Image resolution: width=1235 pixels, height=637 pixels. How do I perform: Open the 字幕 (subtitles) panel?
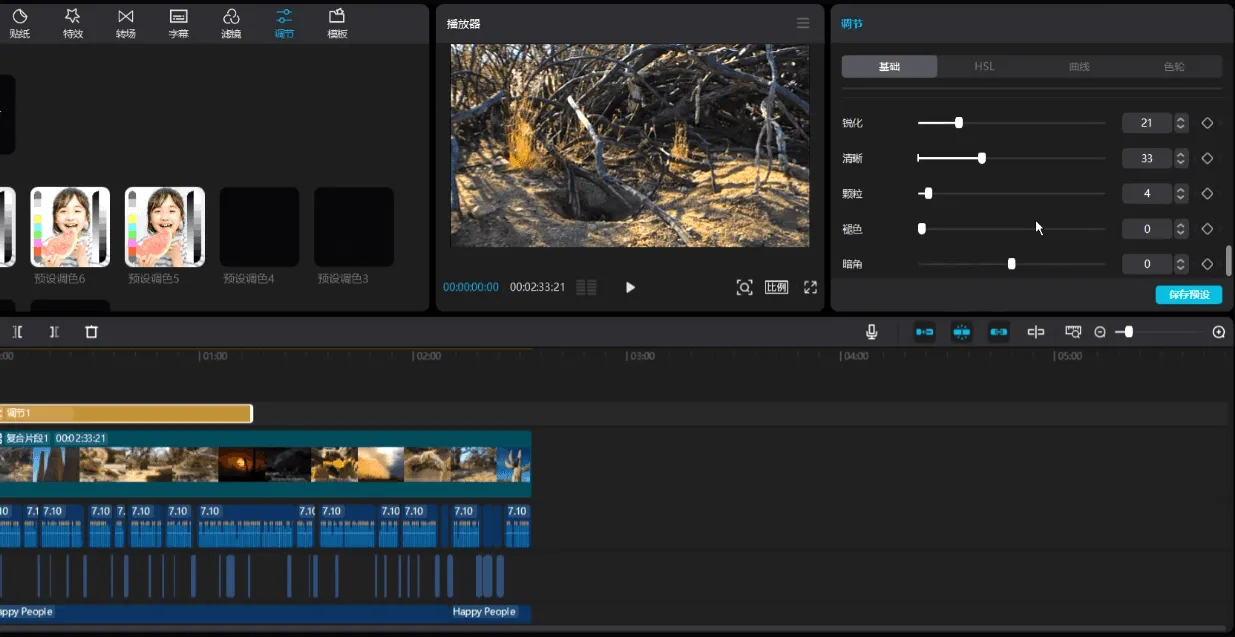pos(178,23)
